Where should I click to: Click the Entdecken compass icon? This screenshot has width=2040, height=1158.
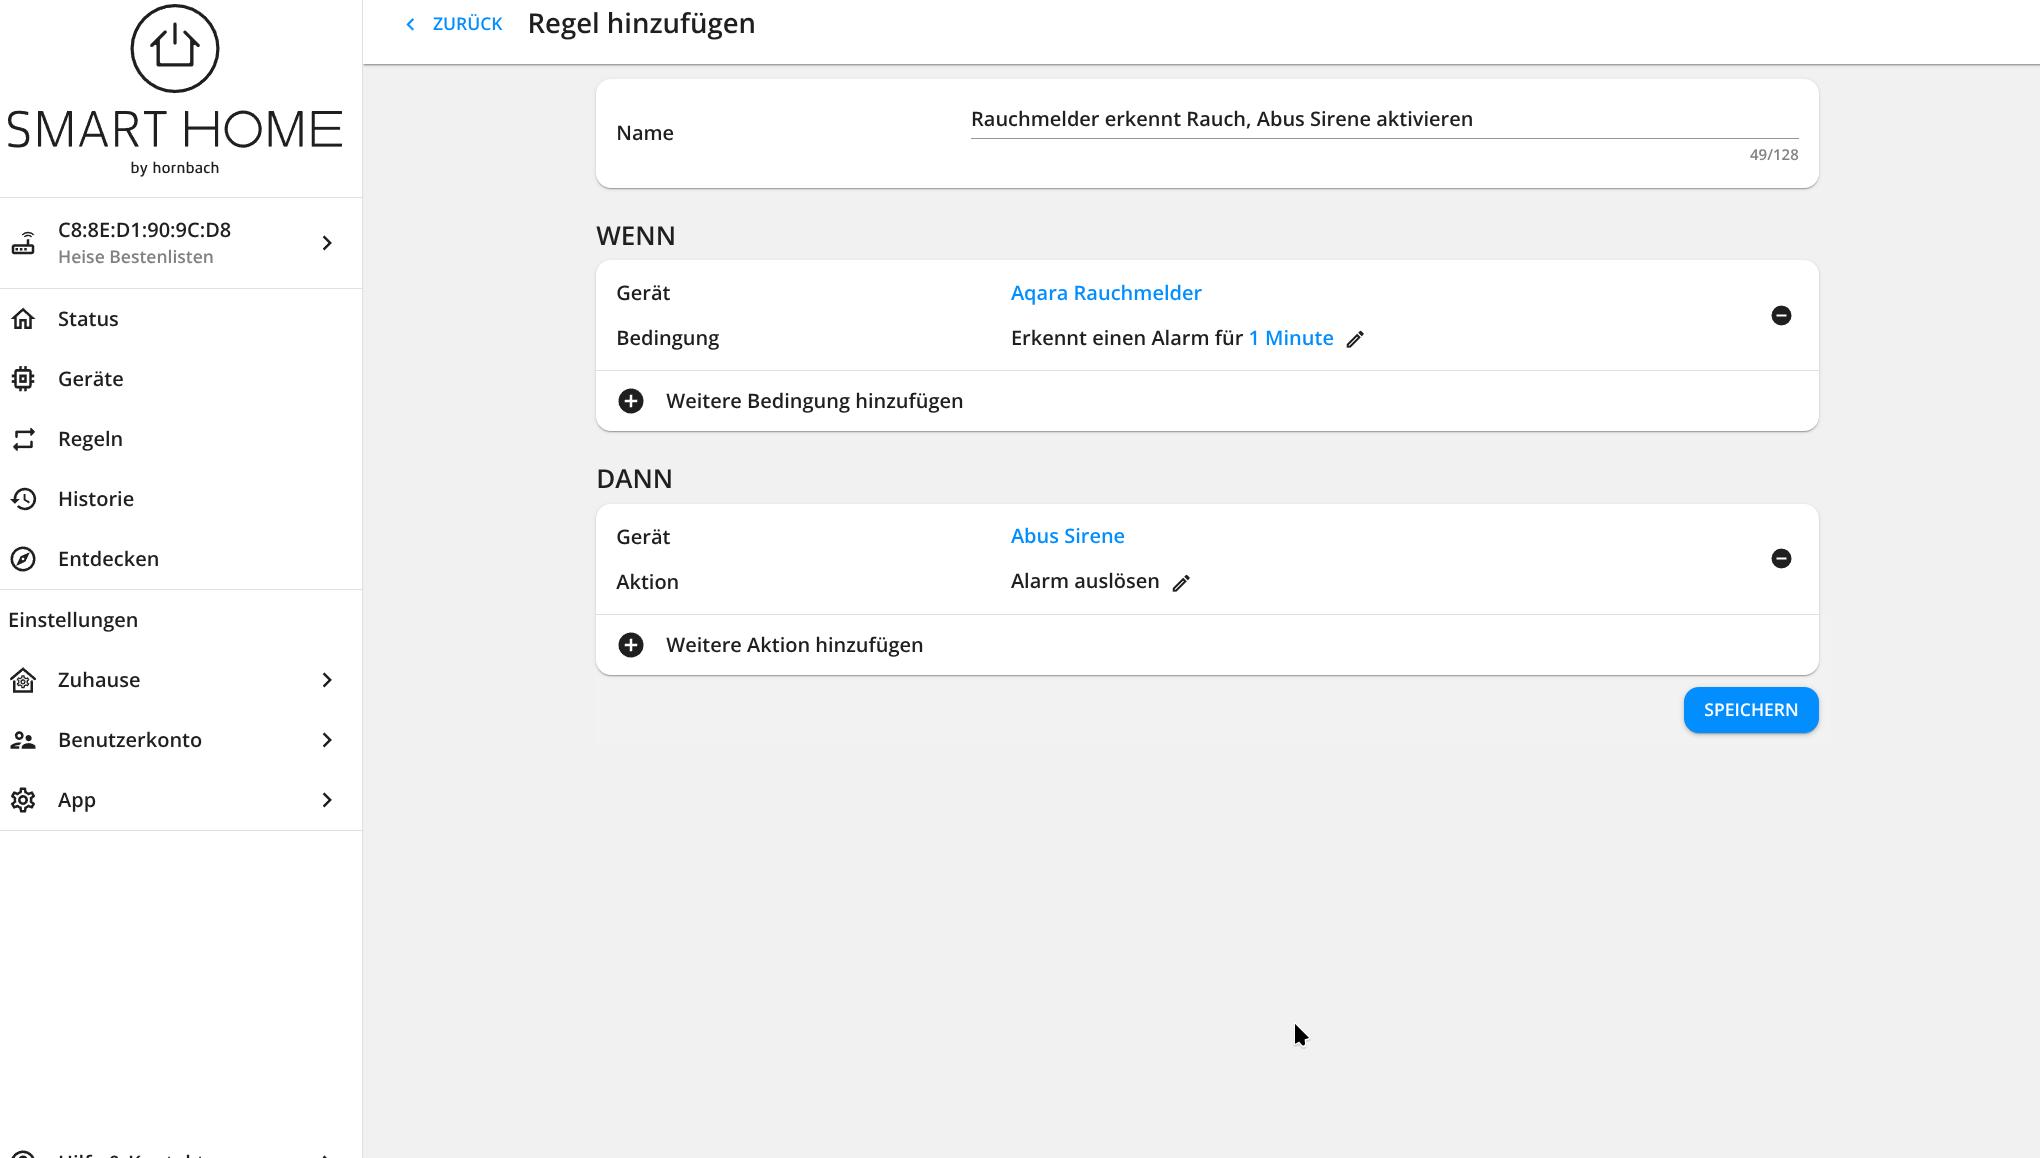(23, 559)
